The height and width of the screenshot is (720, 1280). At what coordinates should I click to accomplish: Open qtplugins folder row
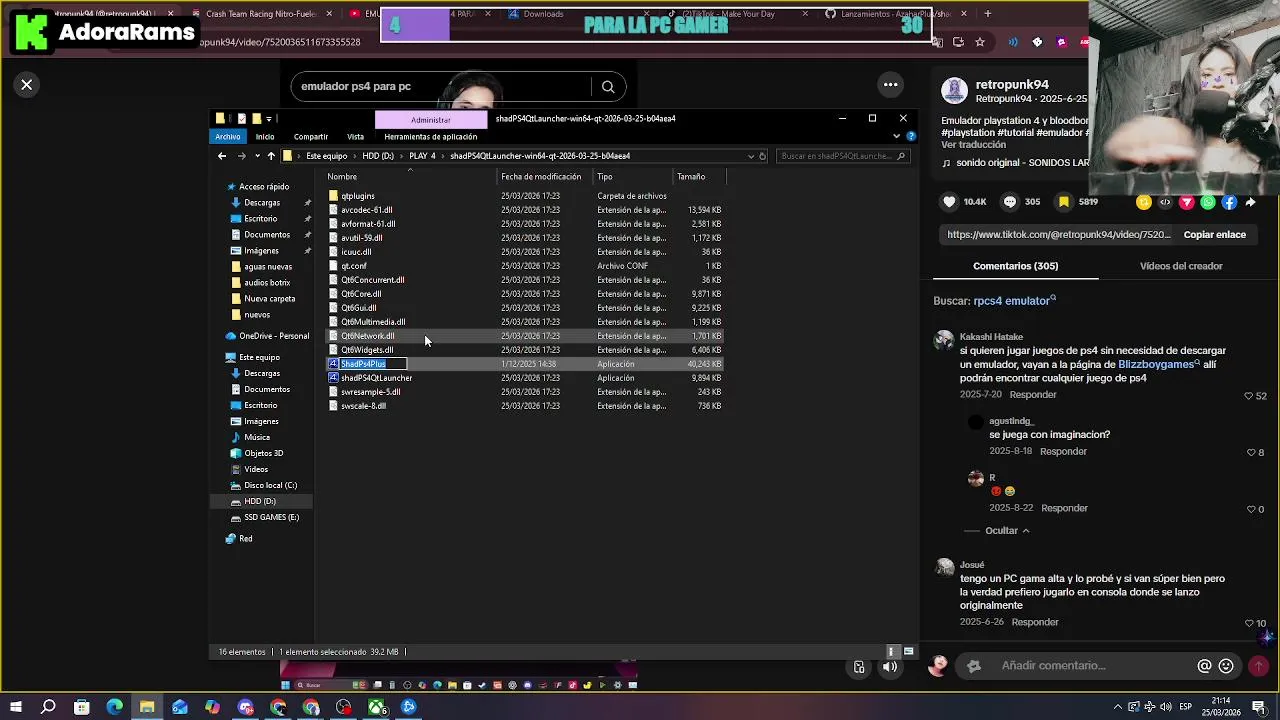(526, 196)
